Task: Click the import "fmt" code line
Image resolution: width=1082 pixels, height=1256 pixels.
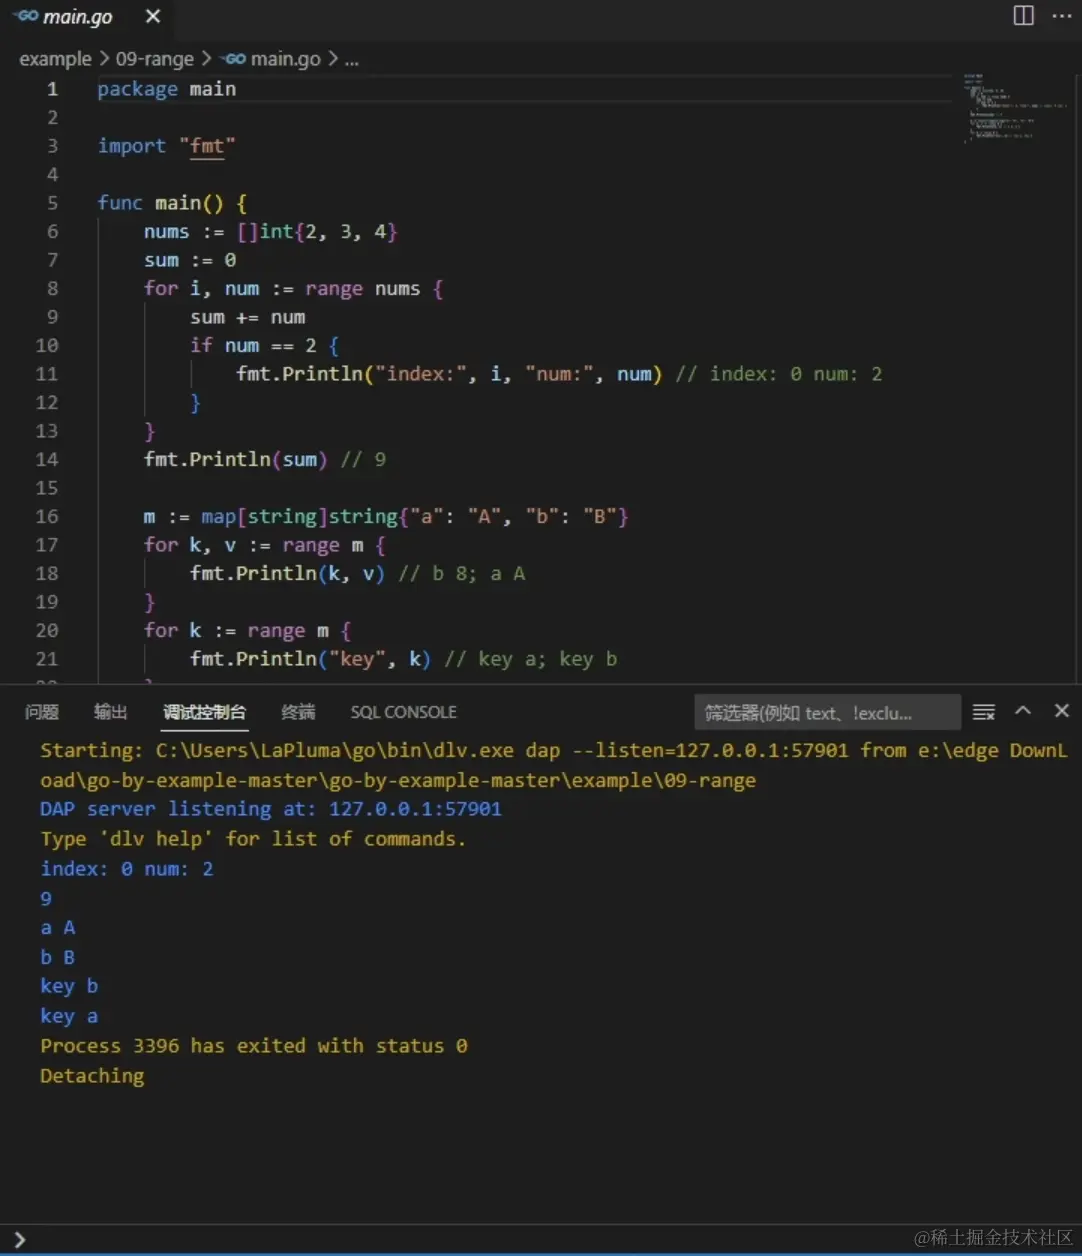Action: (x=167, y=146)
